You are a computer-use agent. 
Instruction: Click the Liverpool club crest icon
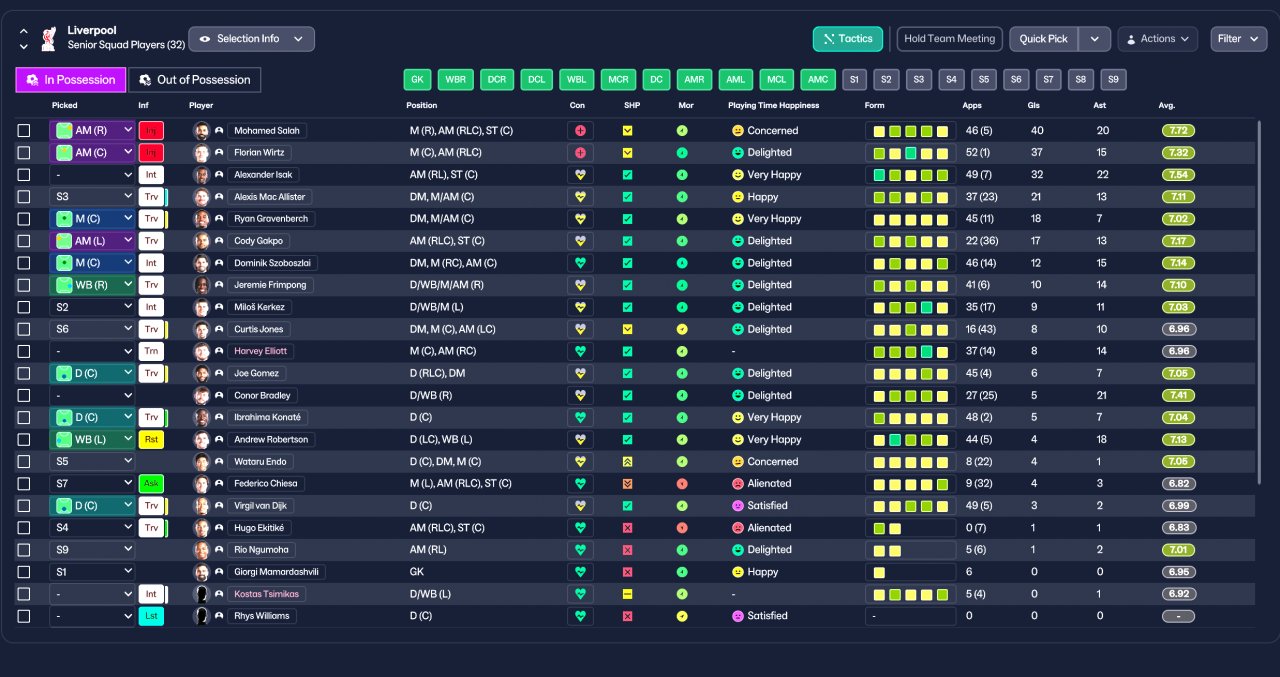coord(48,39)
